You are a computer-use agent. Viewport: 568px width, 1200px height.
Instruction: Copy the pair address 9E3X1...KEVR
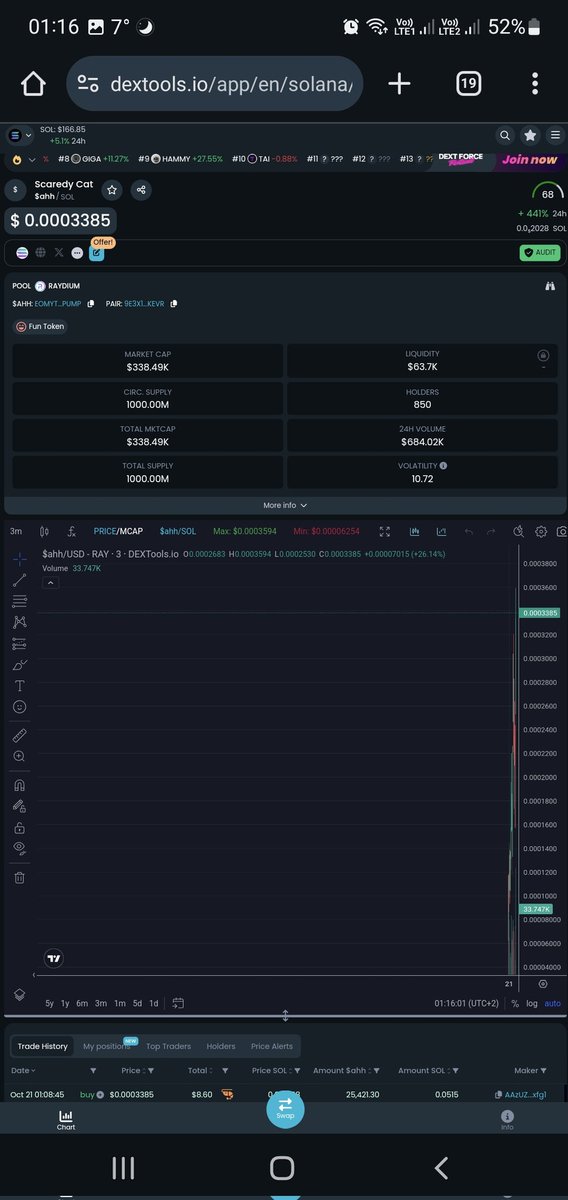[174, 303]
